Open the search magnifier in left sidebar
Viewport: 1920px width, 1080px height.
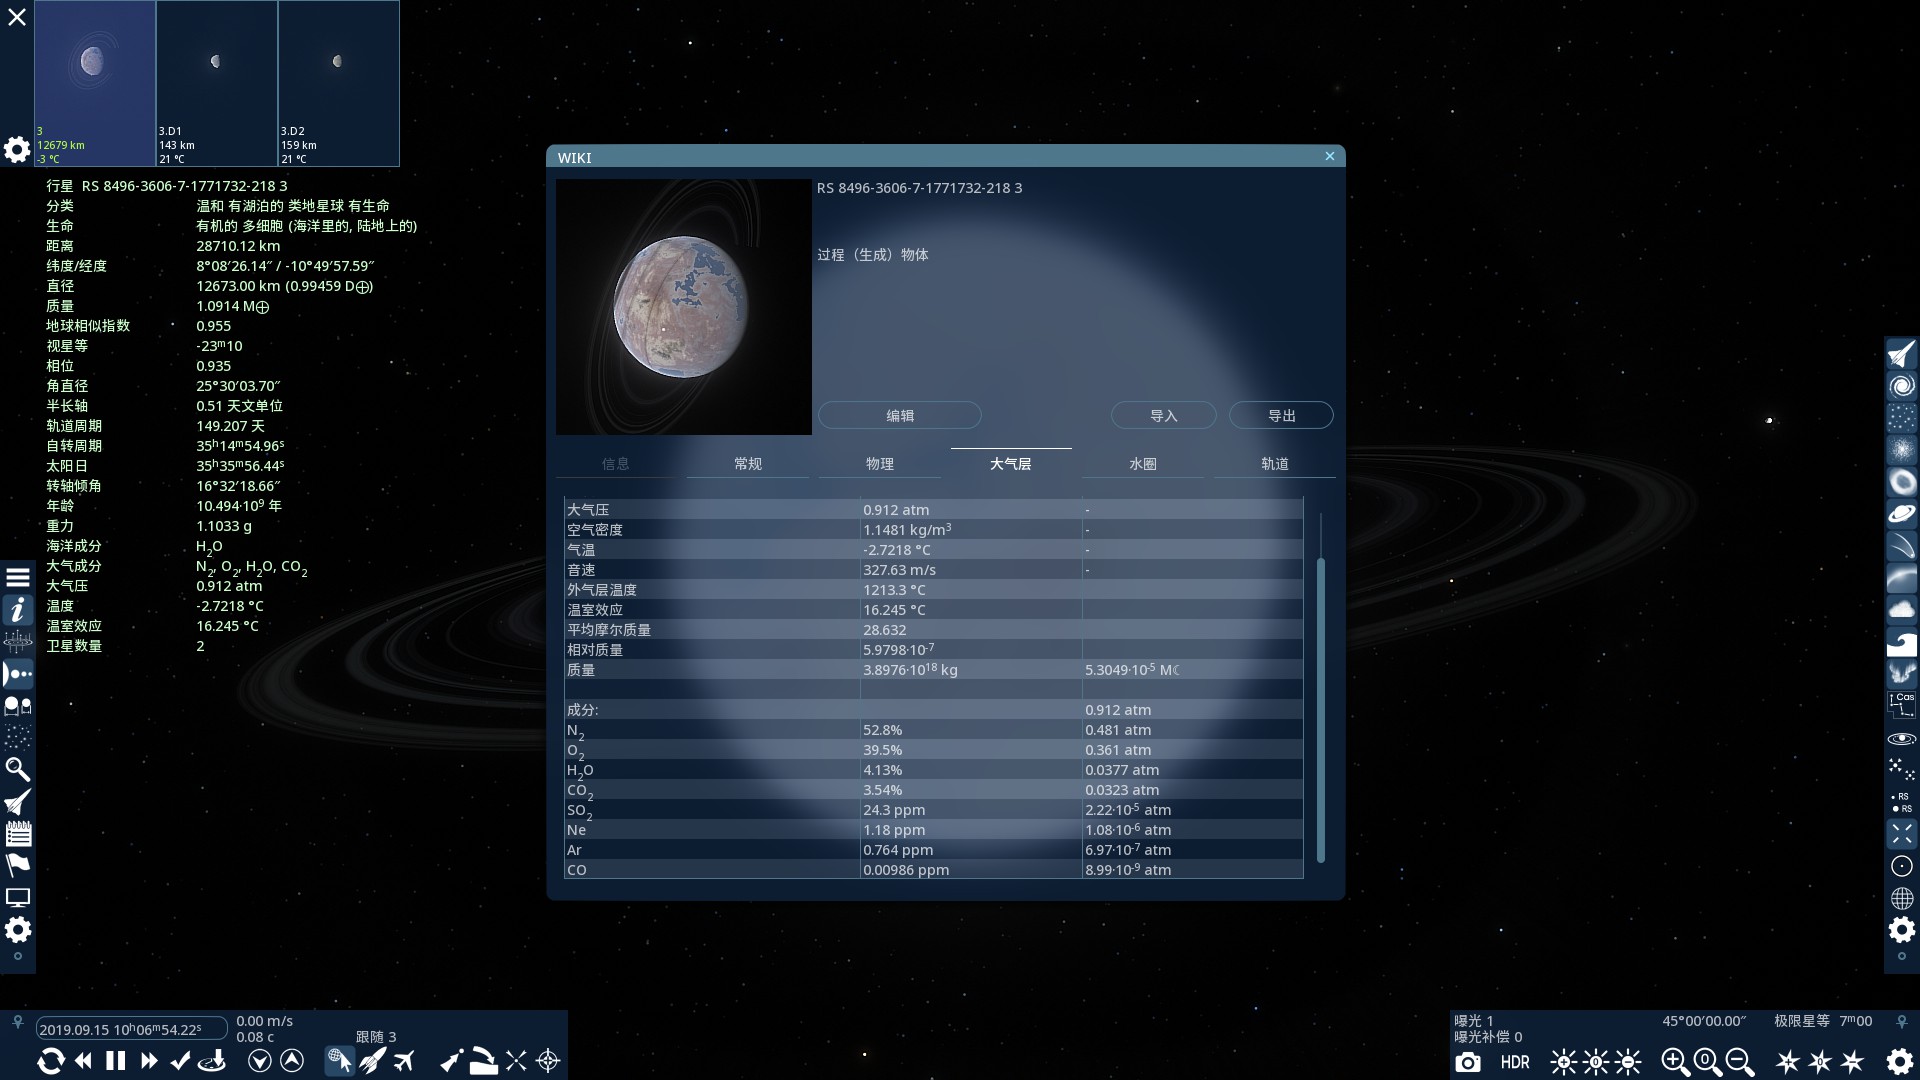(17, 769)
